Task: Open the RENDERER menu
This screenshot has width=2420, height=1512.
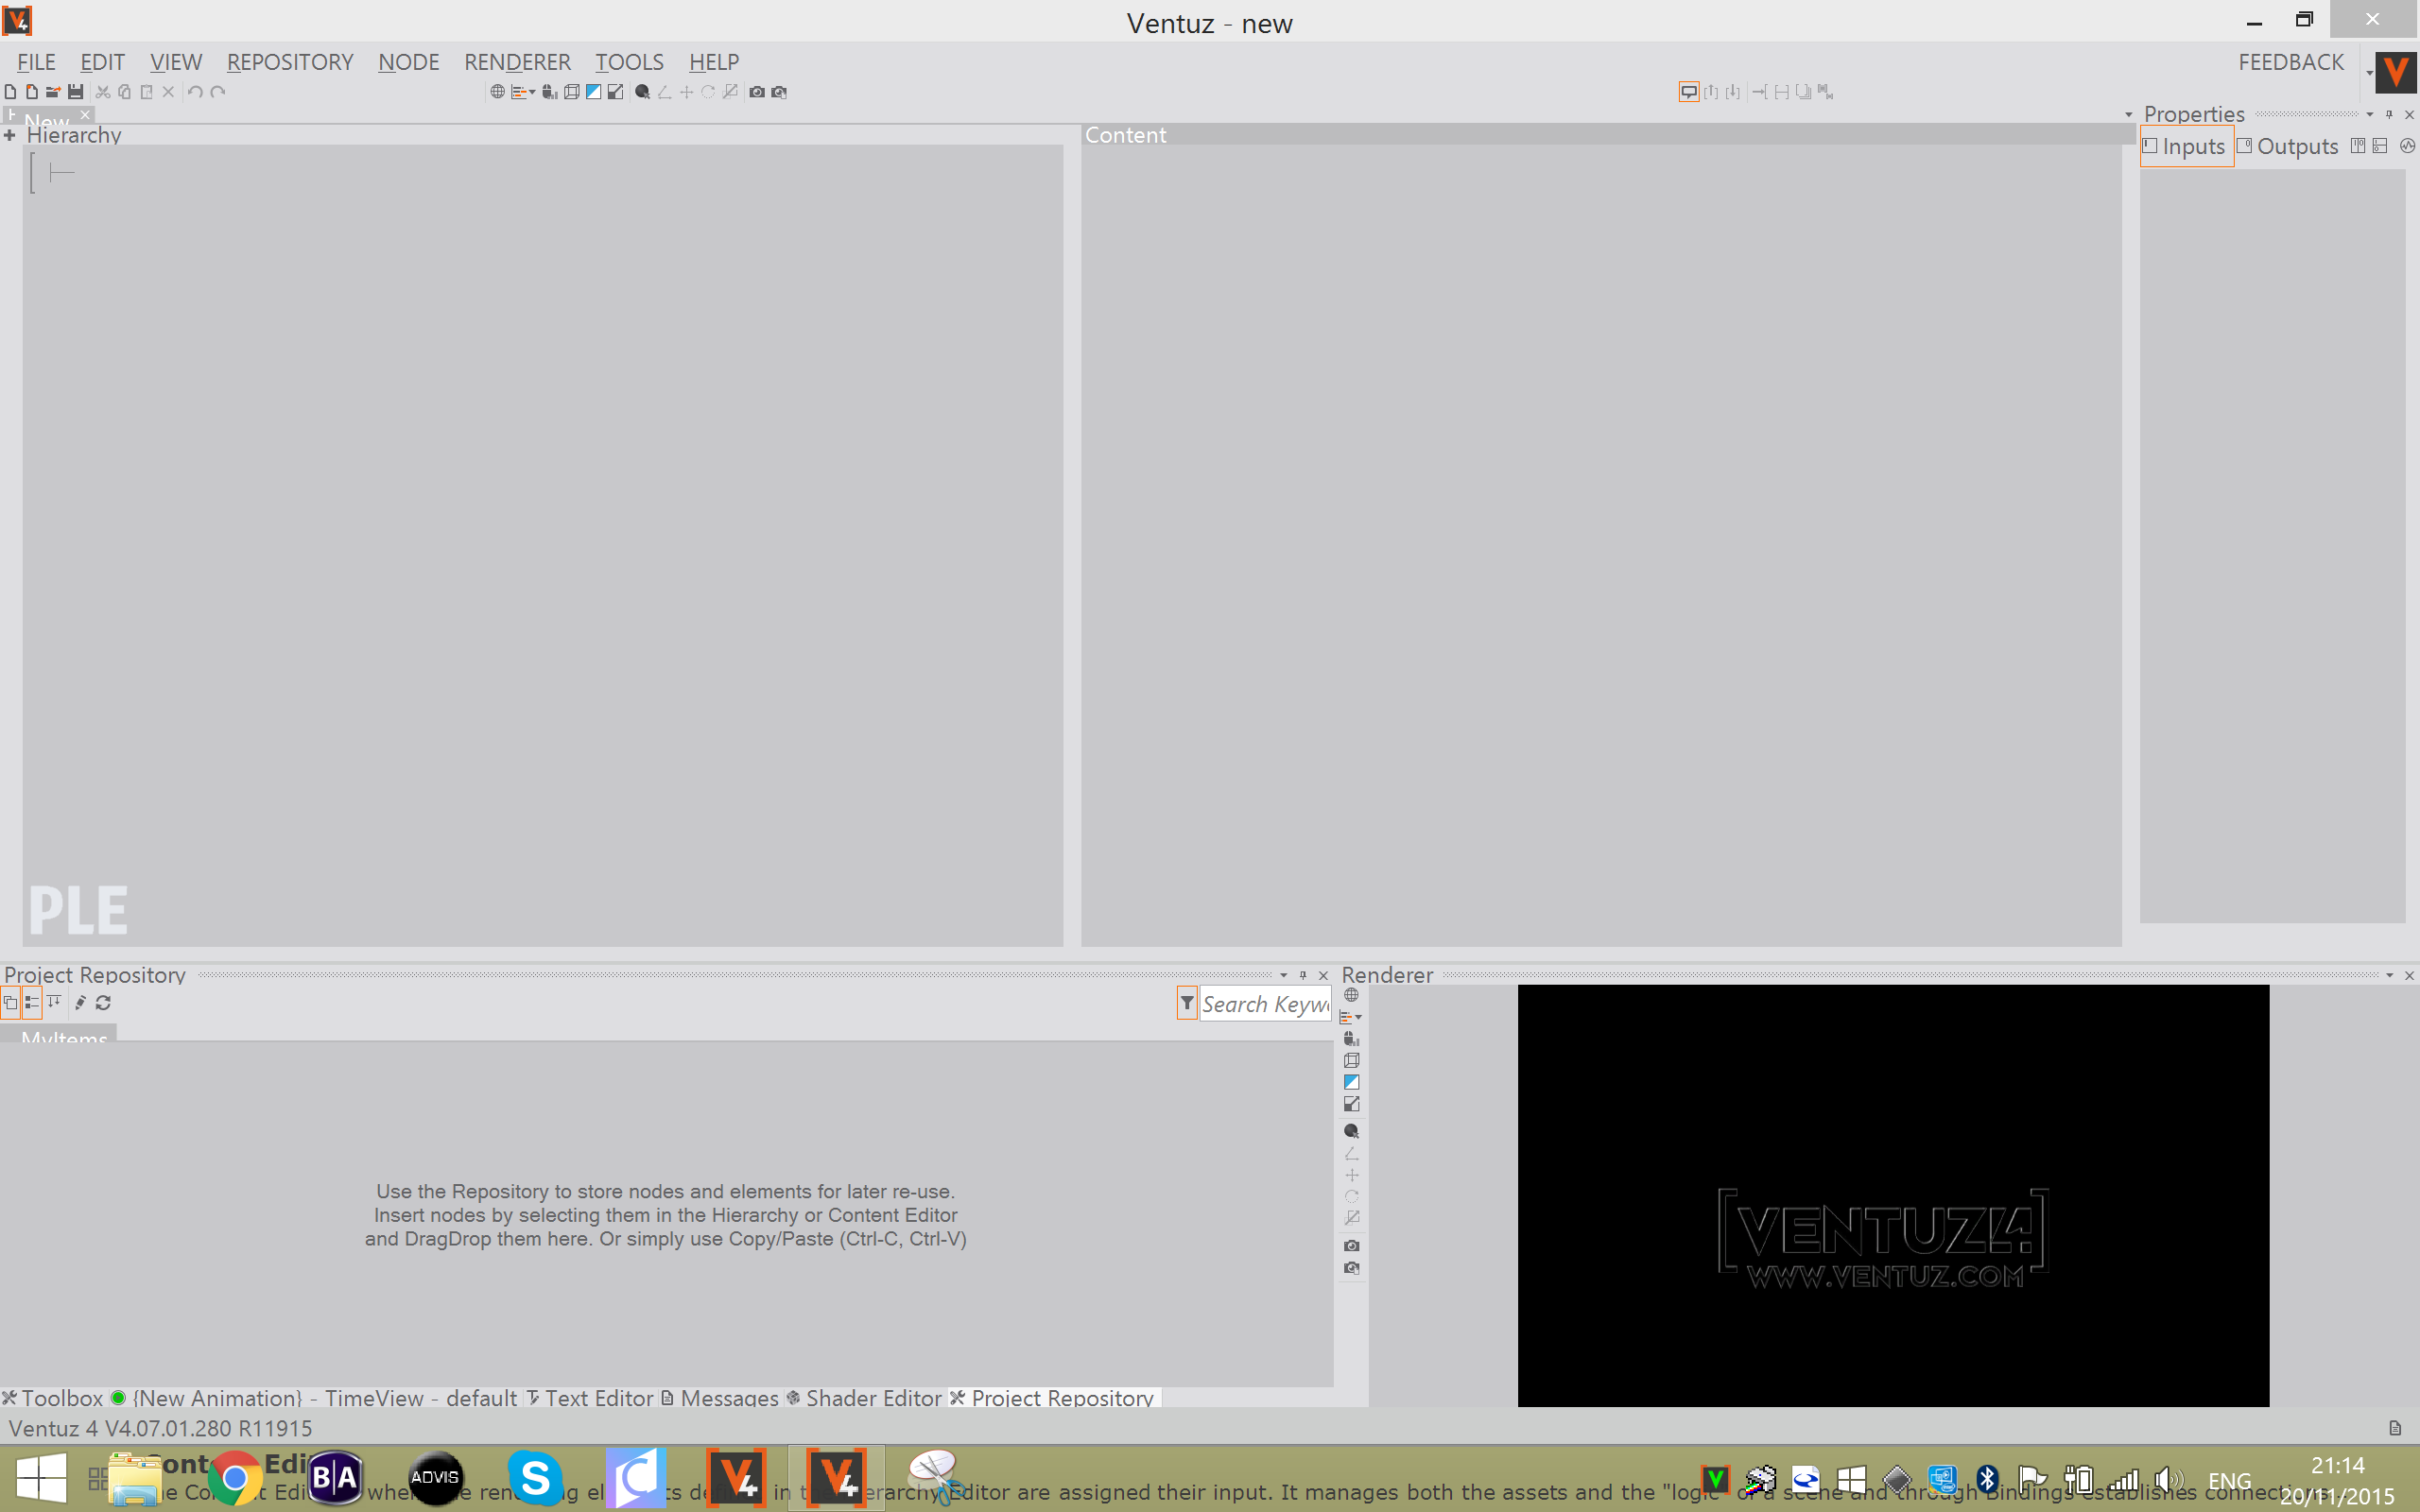Action: click(x=517, y=62)
